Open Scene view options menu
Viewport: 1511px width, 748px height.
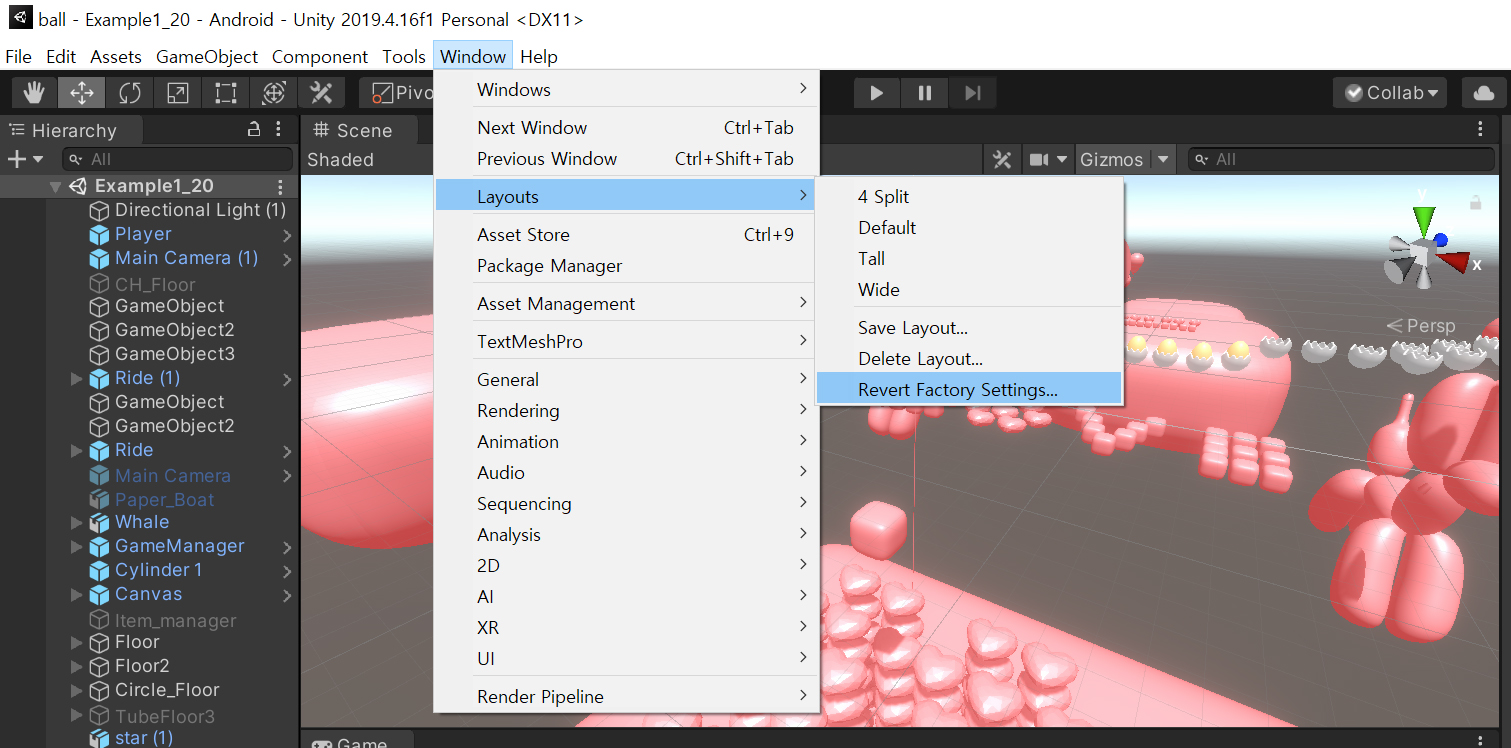pyautogui.click(x=1481, y=129)
